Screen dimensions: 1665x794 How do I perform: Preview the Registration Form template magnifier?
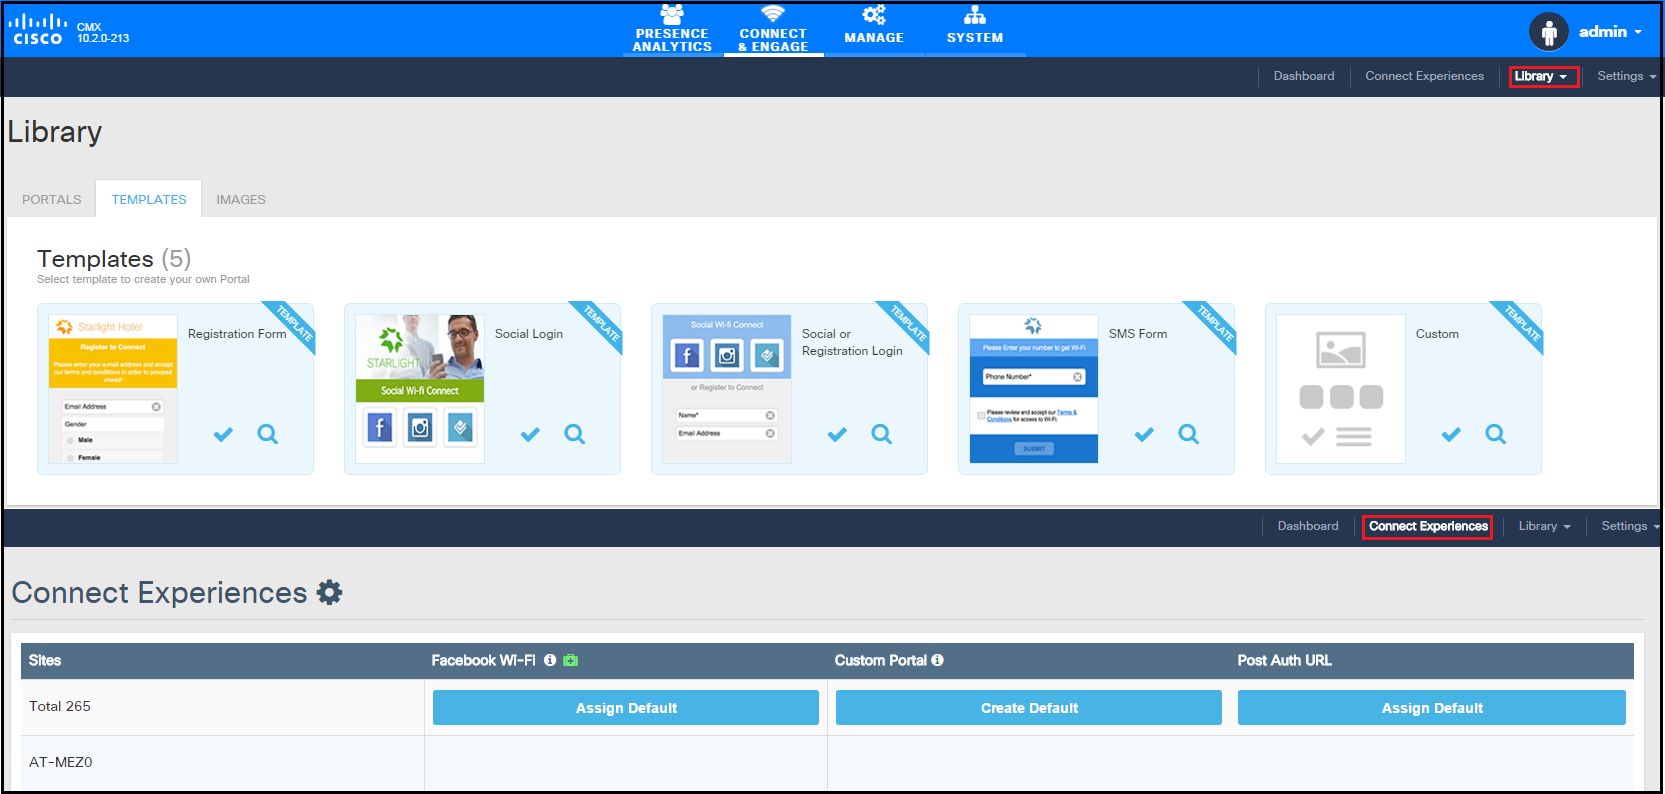coord(268,434)
